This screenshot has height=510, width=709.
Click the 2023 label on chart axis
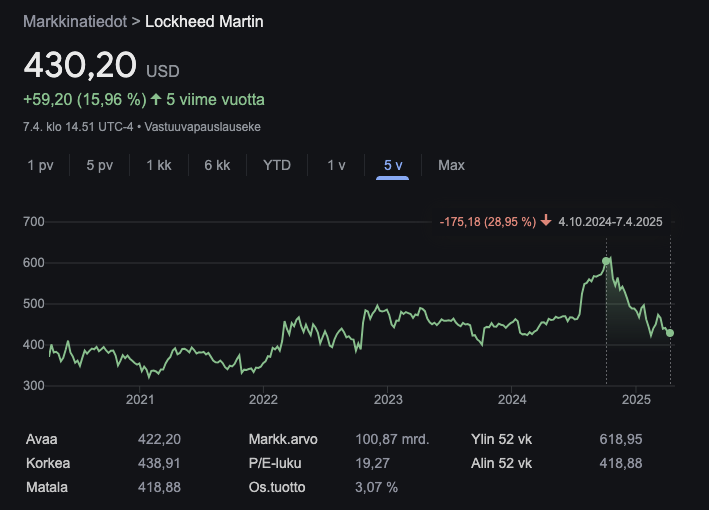click(387, 400)
